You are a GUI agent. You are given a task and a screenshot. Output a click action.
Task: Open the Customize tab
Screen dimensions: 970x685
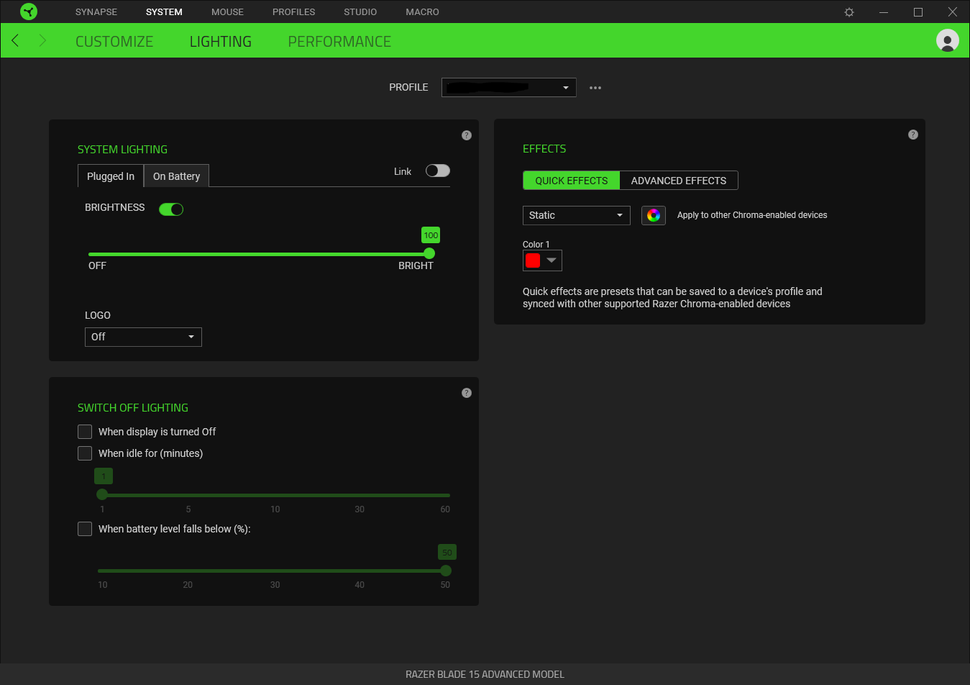114,41
